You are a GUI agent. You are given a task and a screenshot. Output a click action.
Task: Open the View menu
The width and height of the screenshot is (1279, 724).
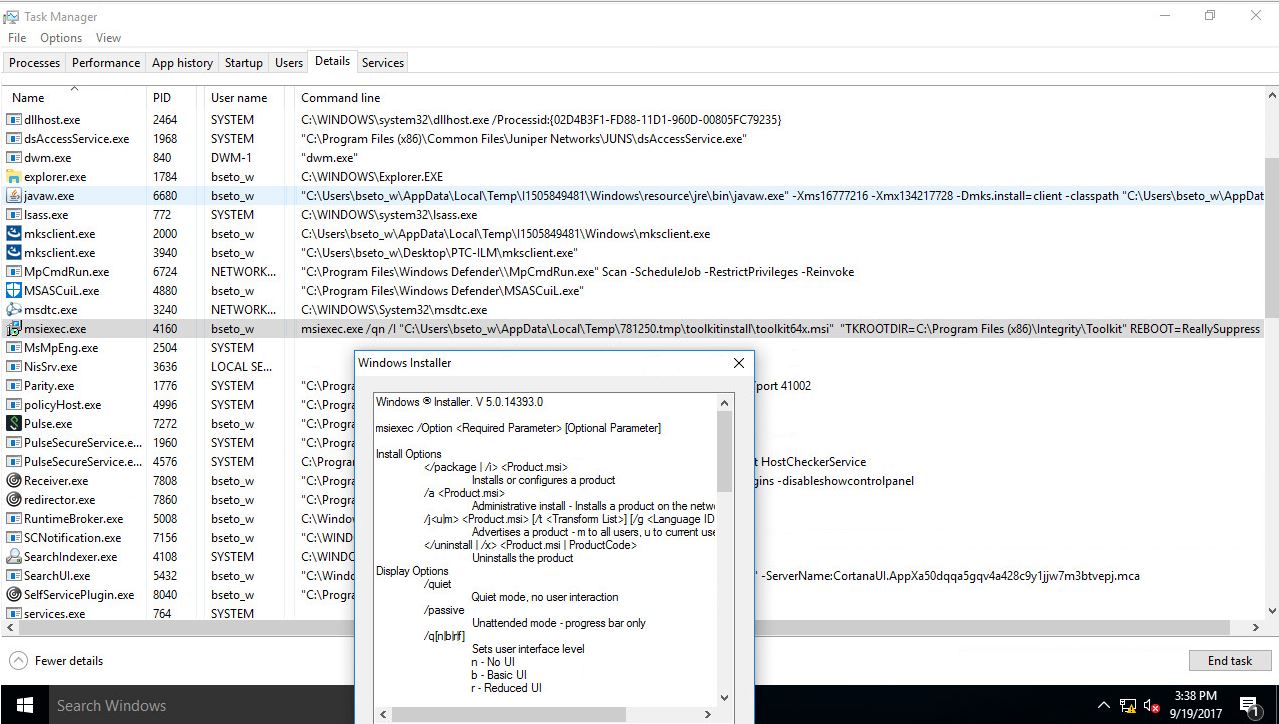tap(107, 37)
